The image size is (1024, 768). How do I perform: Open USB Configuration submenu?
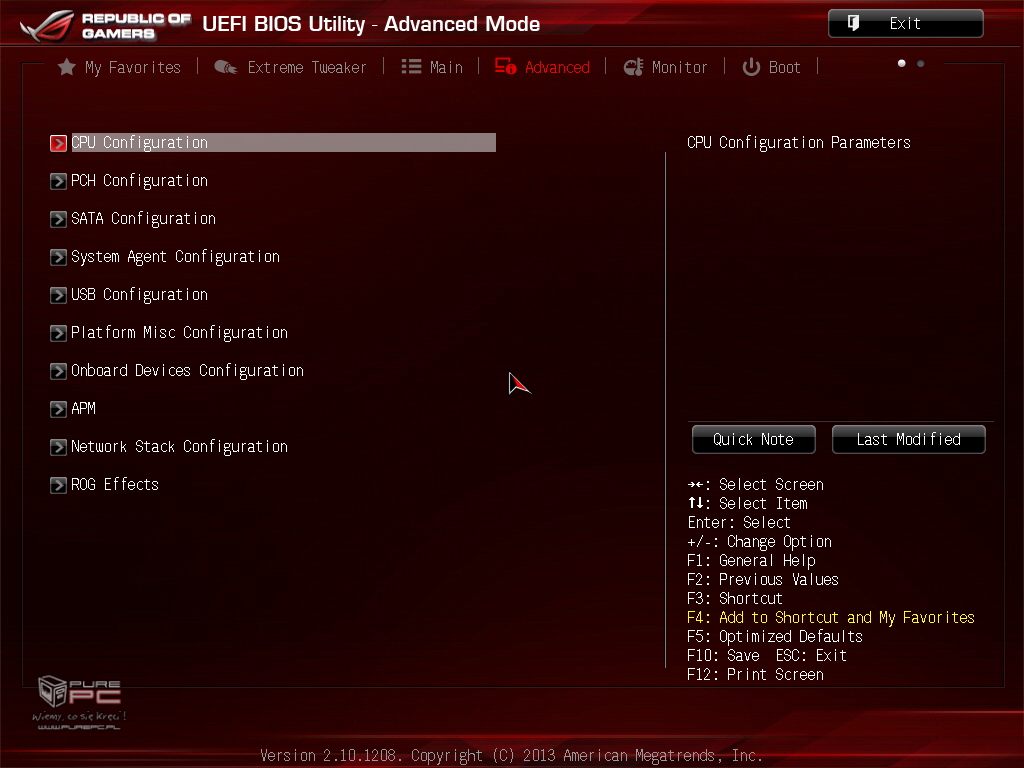(129, 295)
